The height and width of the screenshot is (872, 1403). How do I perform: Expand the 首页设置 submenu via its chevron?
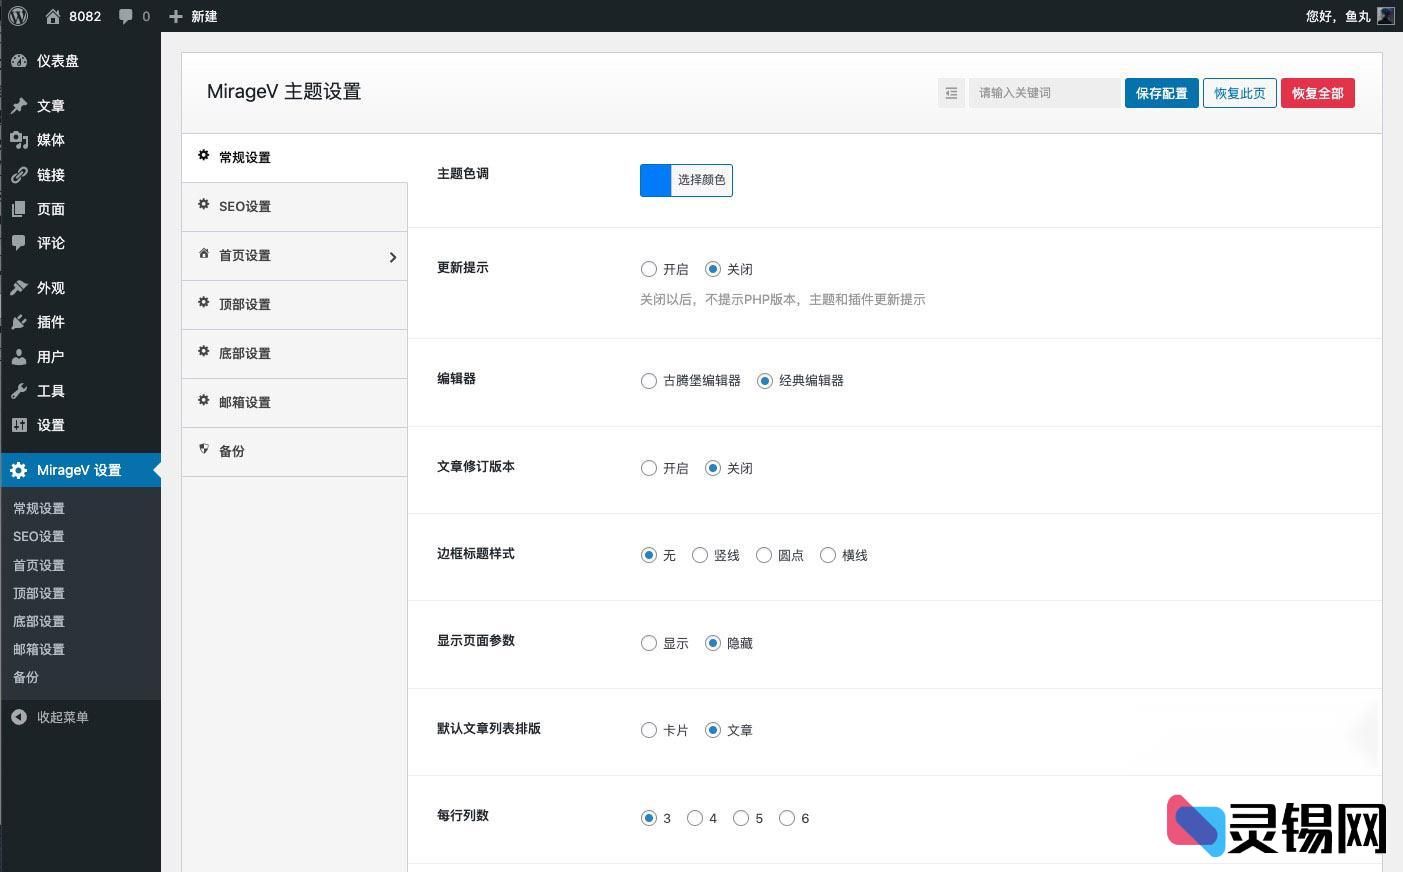click(x=393, y=256)
